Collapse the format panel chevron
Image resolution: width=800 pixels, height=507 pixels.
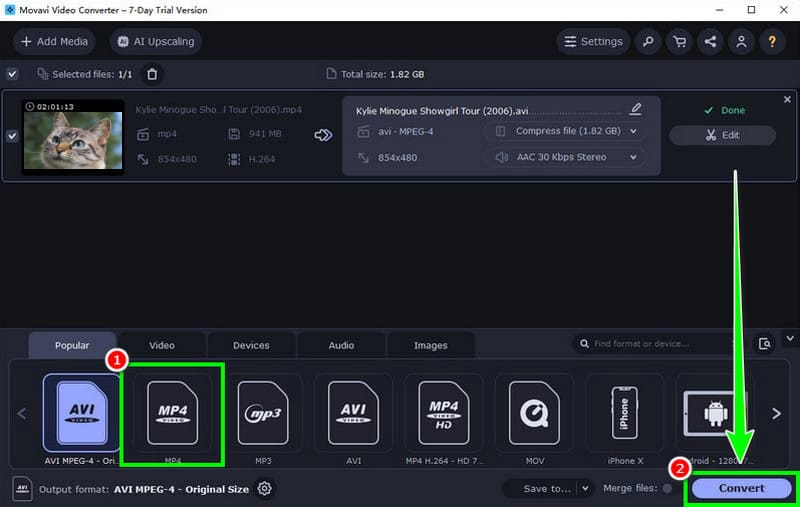pos(790,339)
